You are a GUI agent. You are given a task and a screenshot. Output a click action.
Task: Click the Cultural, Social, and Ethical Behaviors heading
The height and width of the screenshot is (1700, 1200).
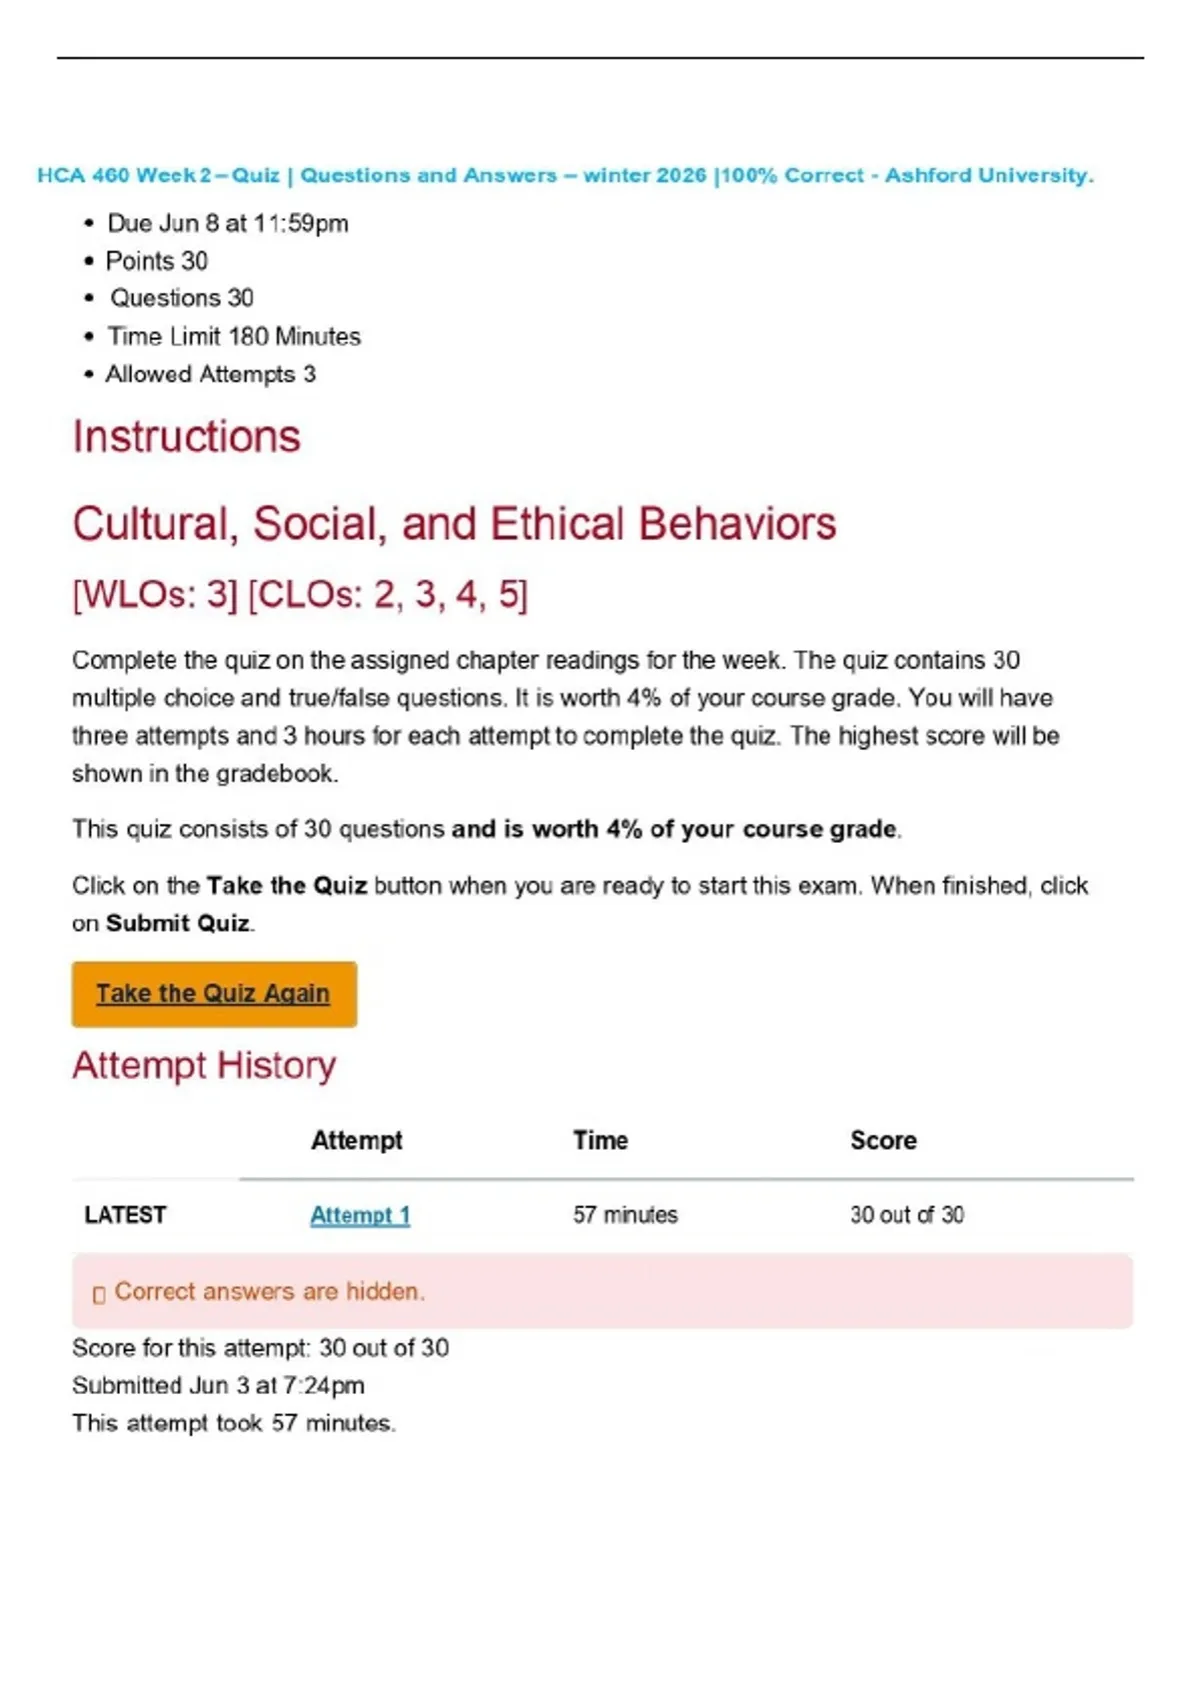pyautogui.click(x=454, y=524)
